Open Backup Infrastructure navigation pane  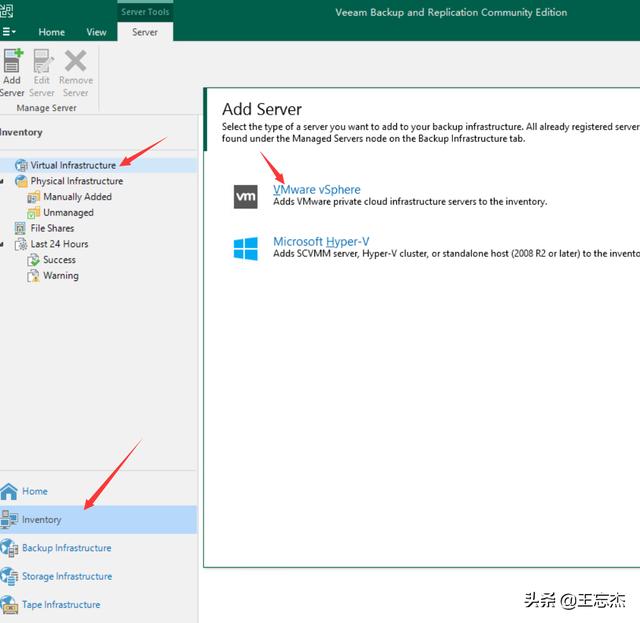67,548
